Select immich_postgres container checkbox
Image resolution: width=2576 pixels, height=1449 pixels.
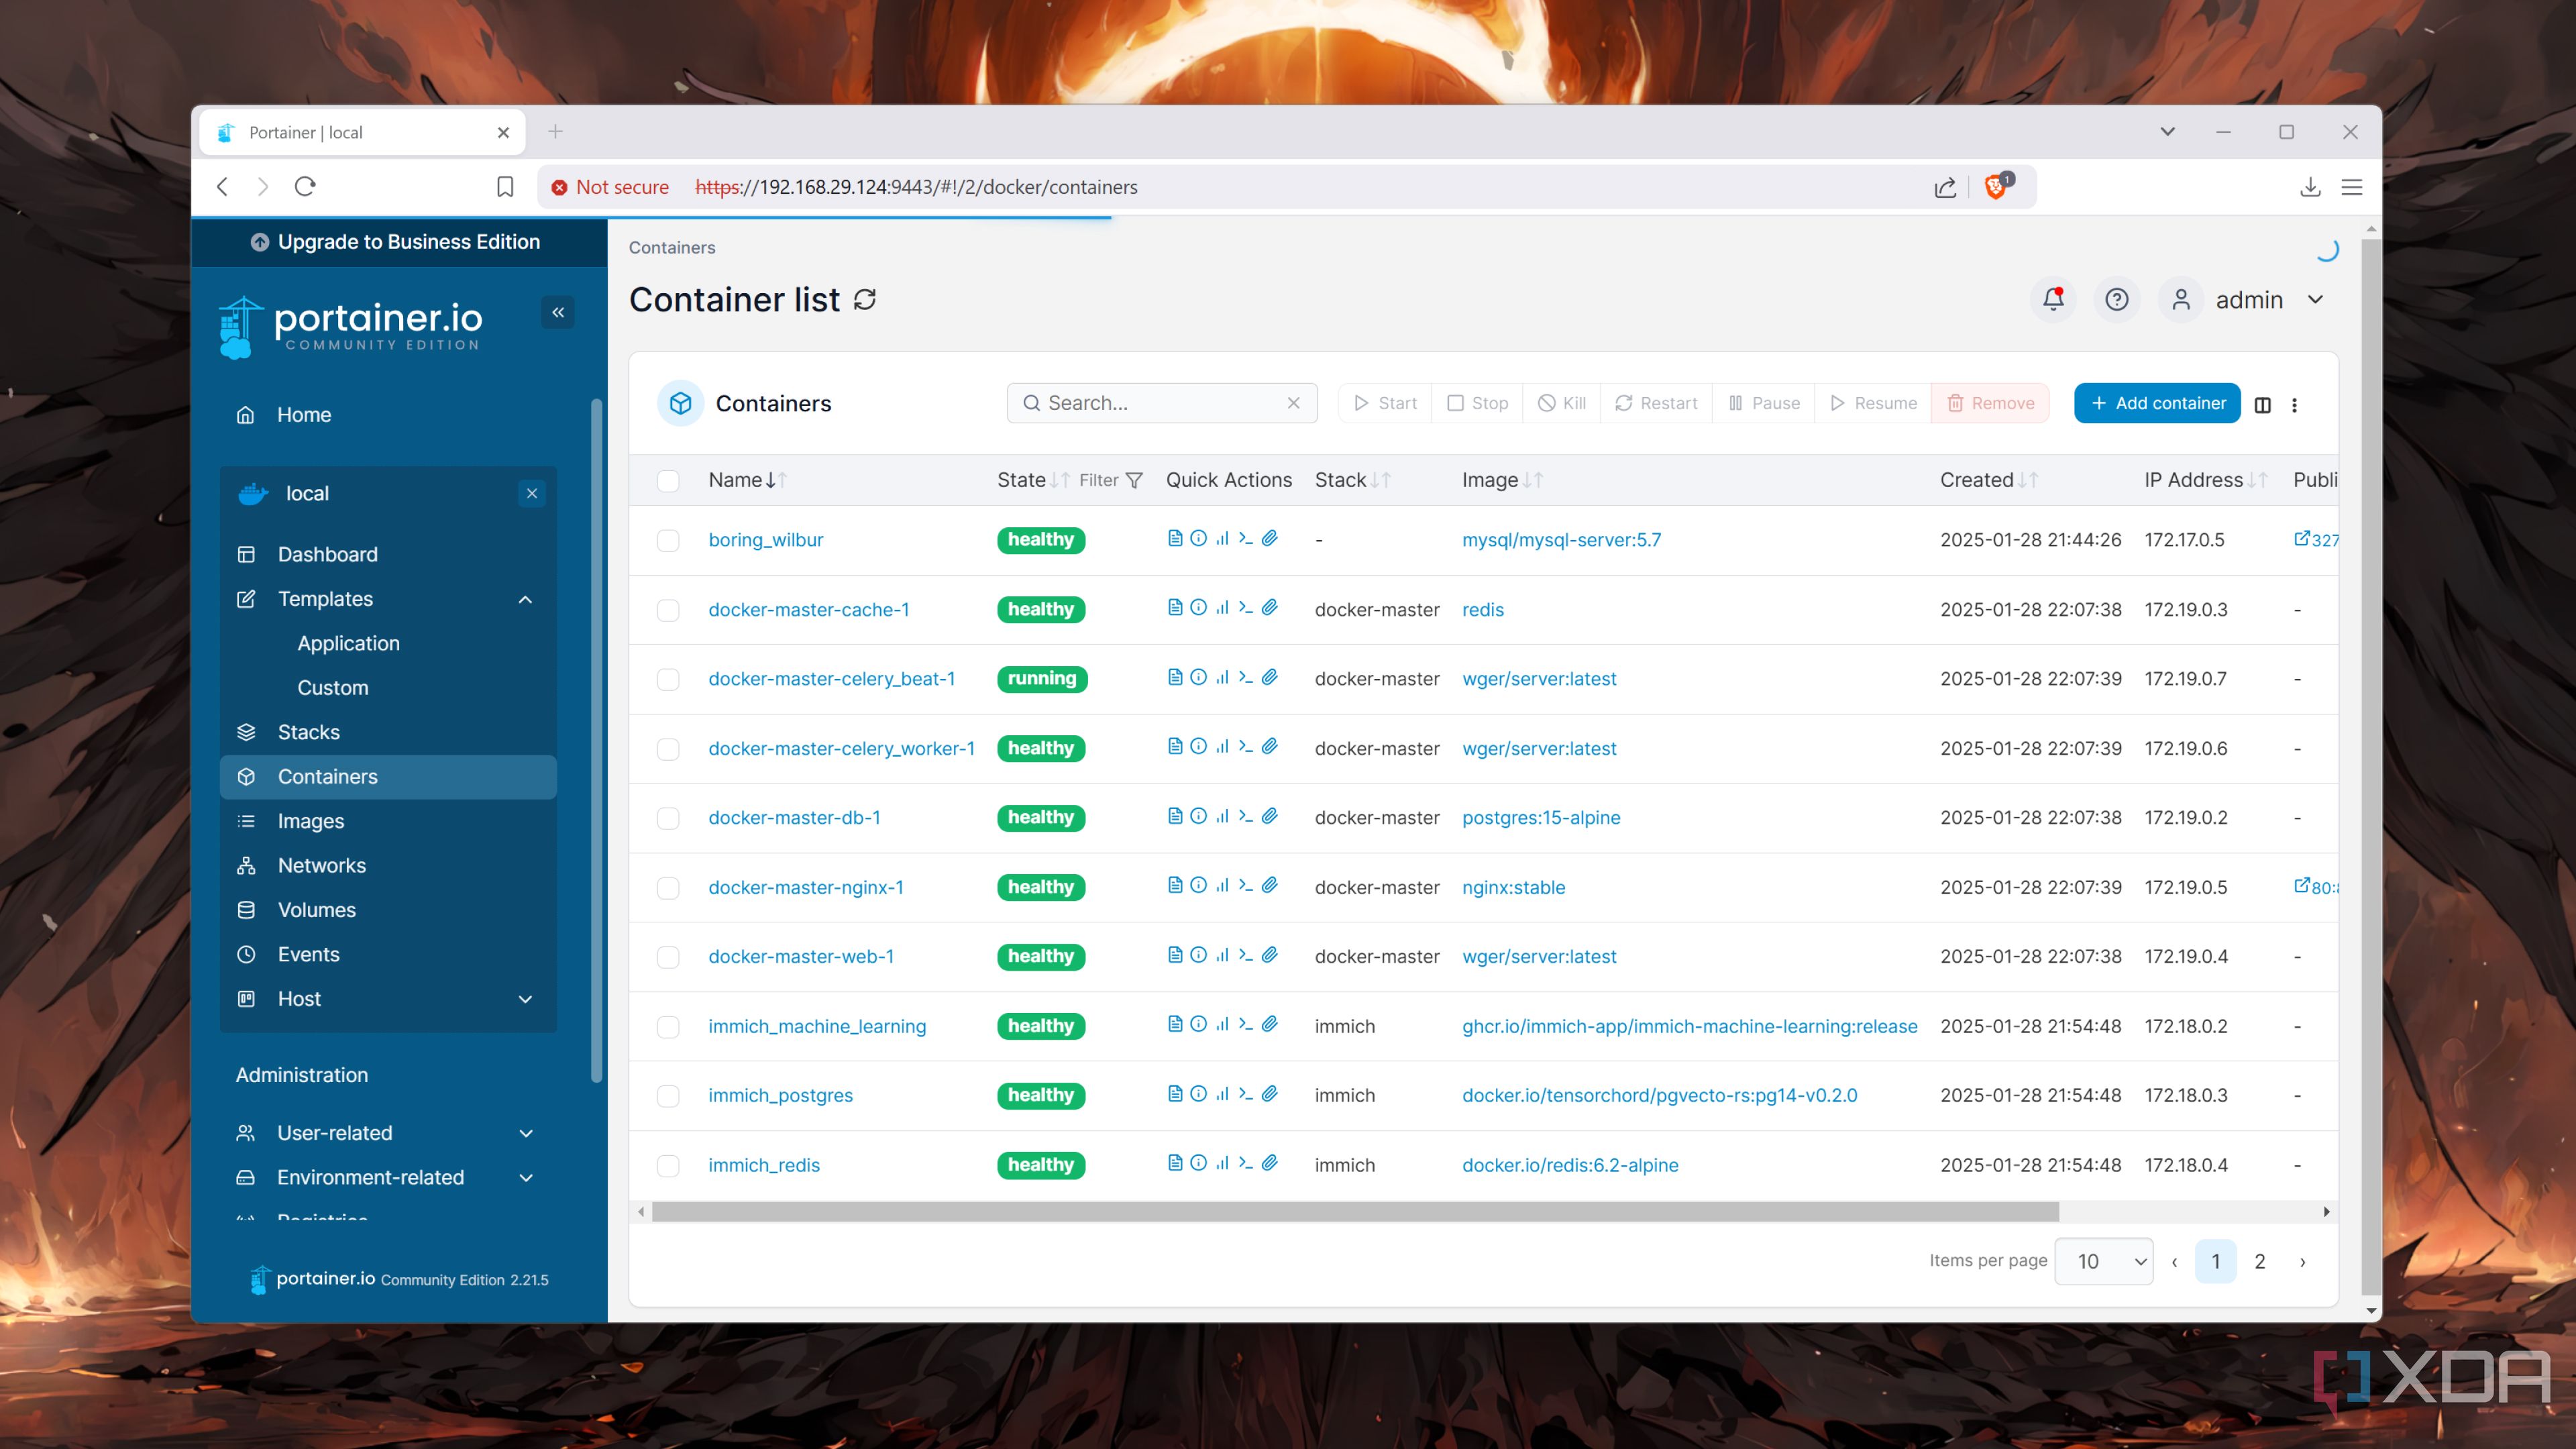point(668,1095)
